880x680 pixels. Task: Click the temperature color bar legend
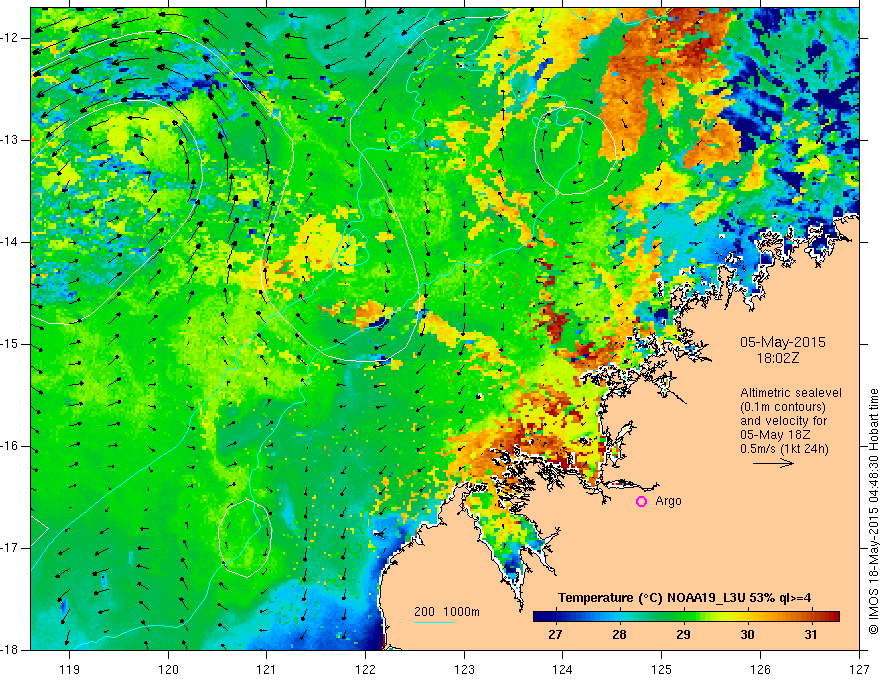click(686, 617)
